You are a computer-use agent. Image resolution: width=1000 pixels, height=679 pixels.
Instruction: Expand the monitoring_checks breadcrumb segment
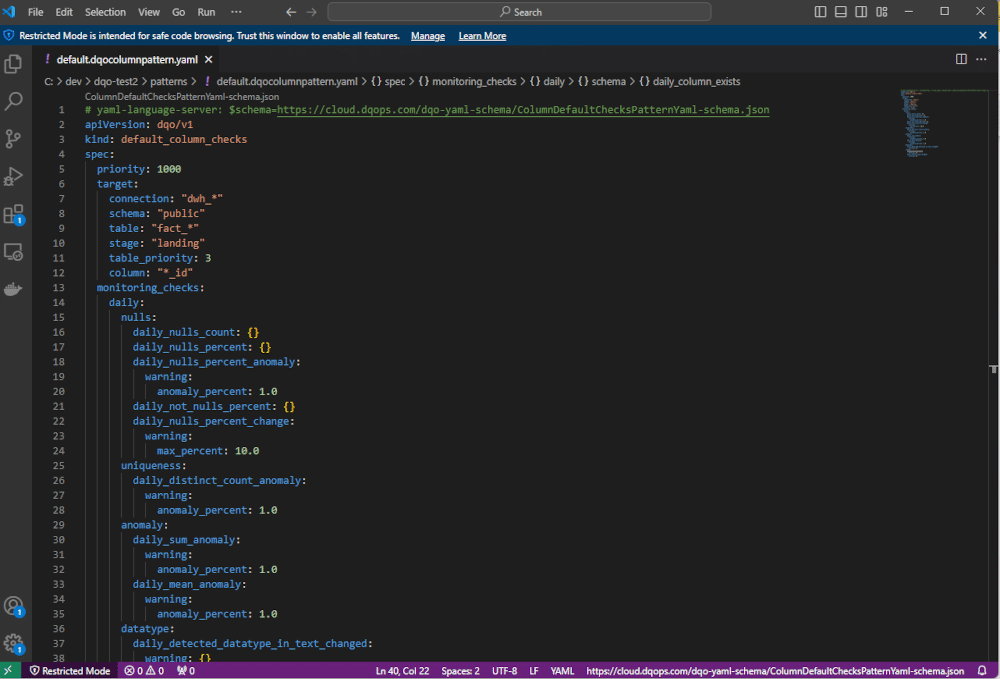(x=467, y=81)
